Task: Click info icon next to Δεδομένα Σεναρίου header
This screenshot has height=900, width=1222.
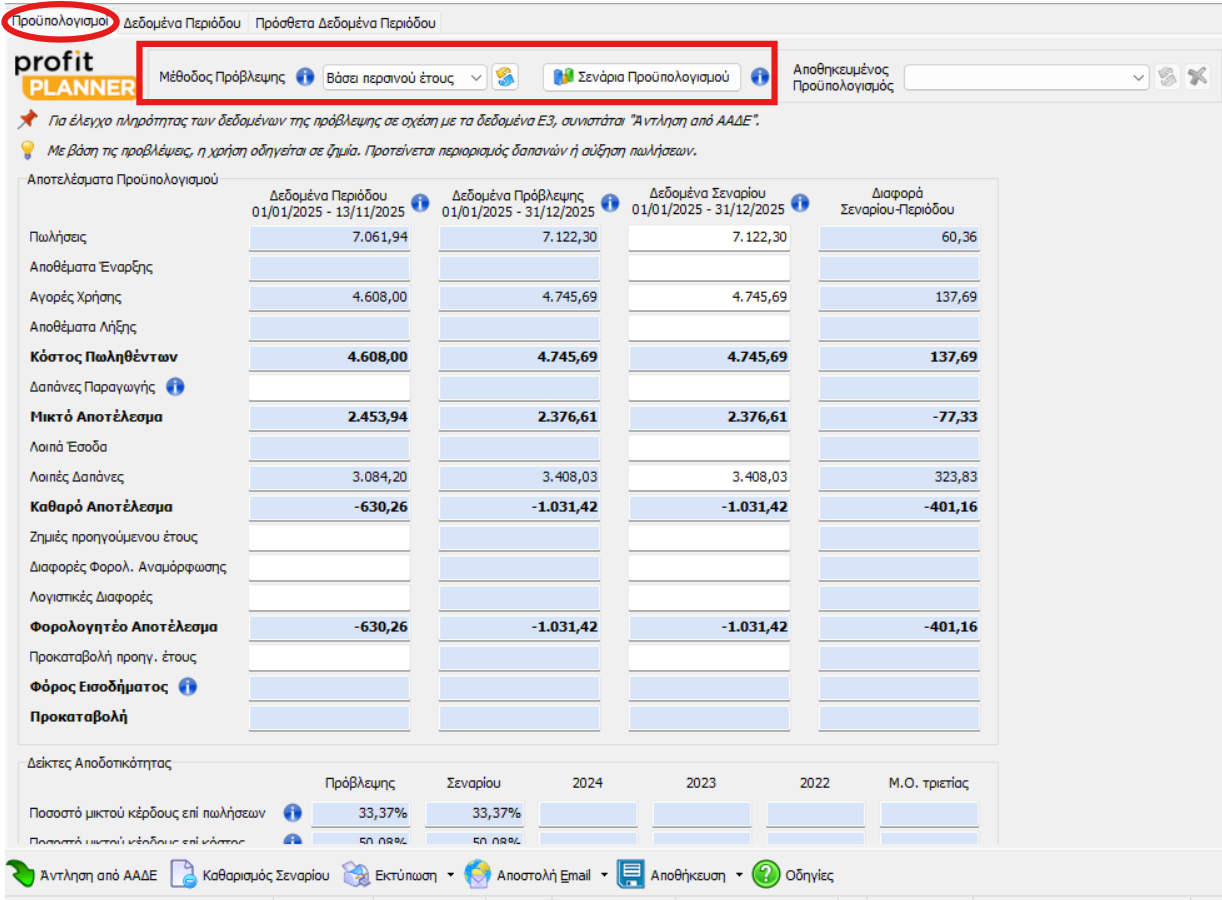Action: (800, 203)
